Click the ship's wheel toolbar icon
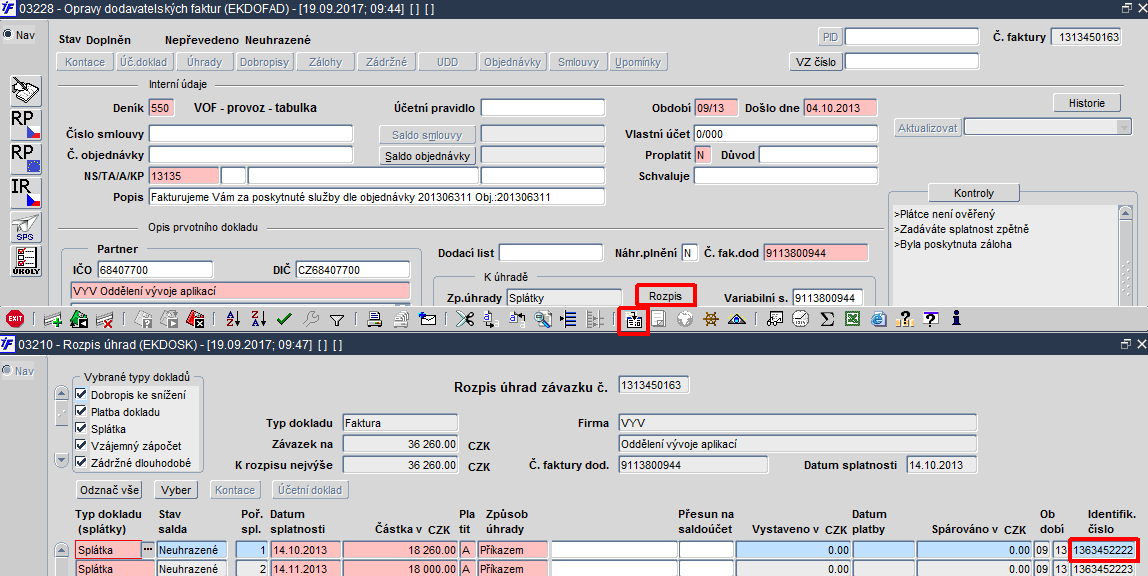This screenshot has height=576, width=1148. 710,319
